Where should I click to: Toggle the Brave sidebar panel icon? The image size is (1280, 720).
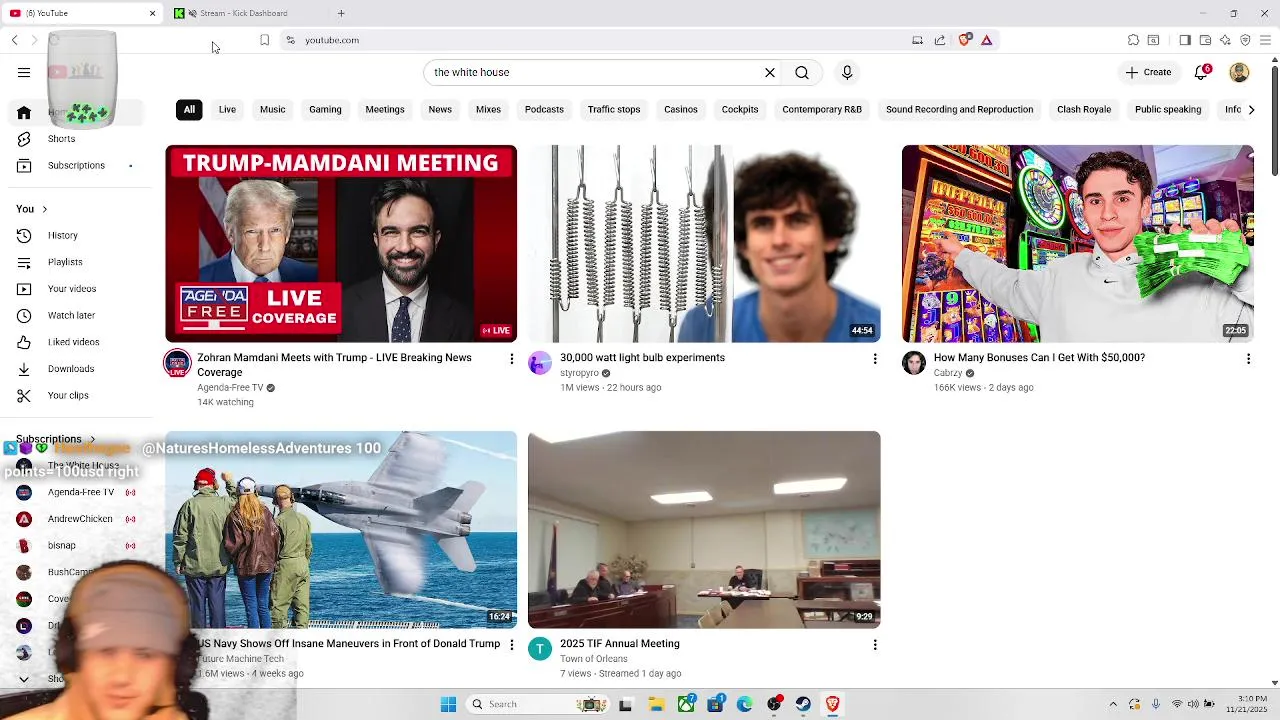(1185, 40)
